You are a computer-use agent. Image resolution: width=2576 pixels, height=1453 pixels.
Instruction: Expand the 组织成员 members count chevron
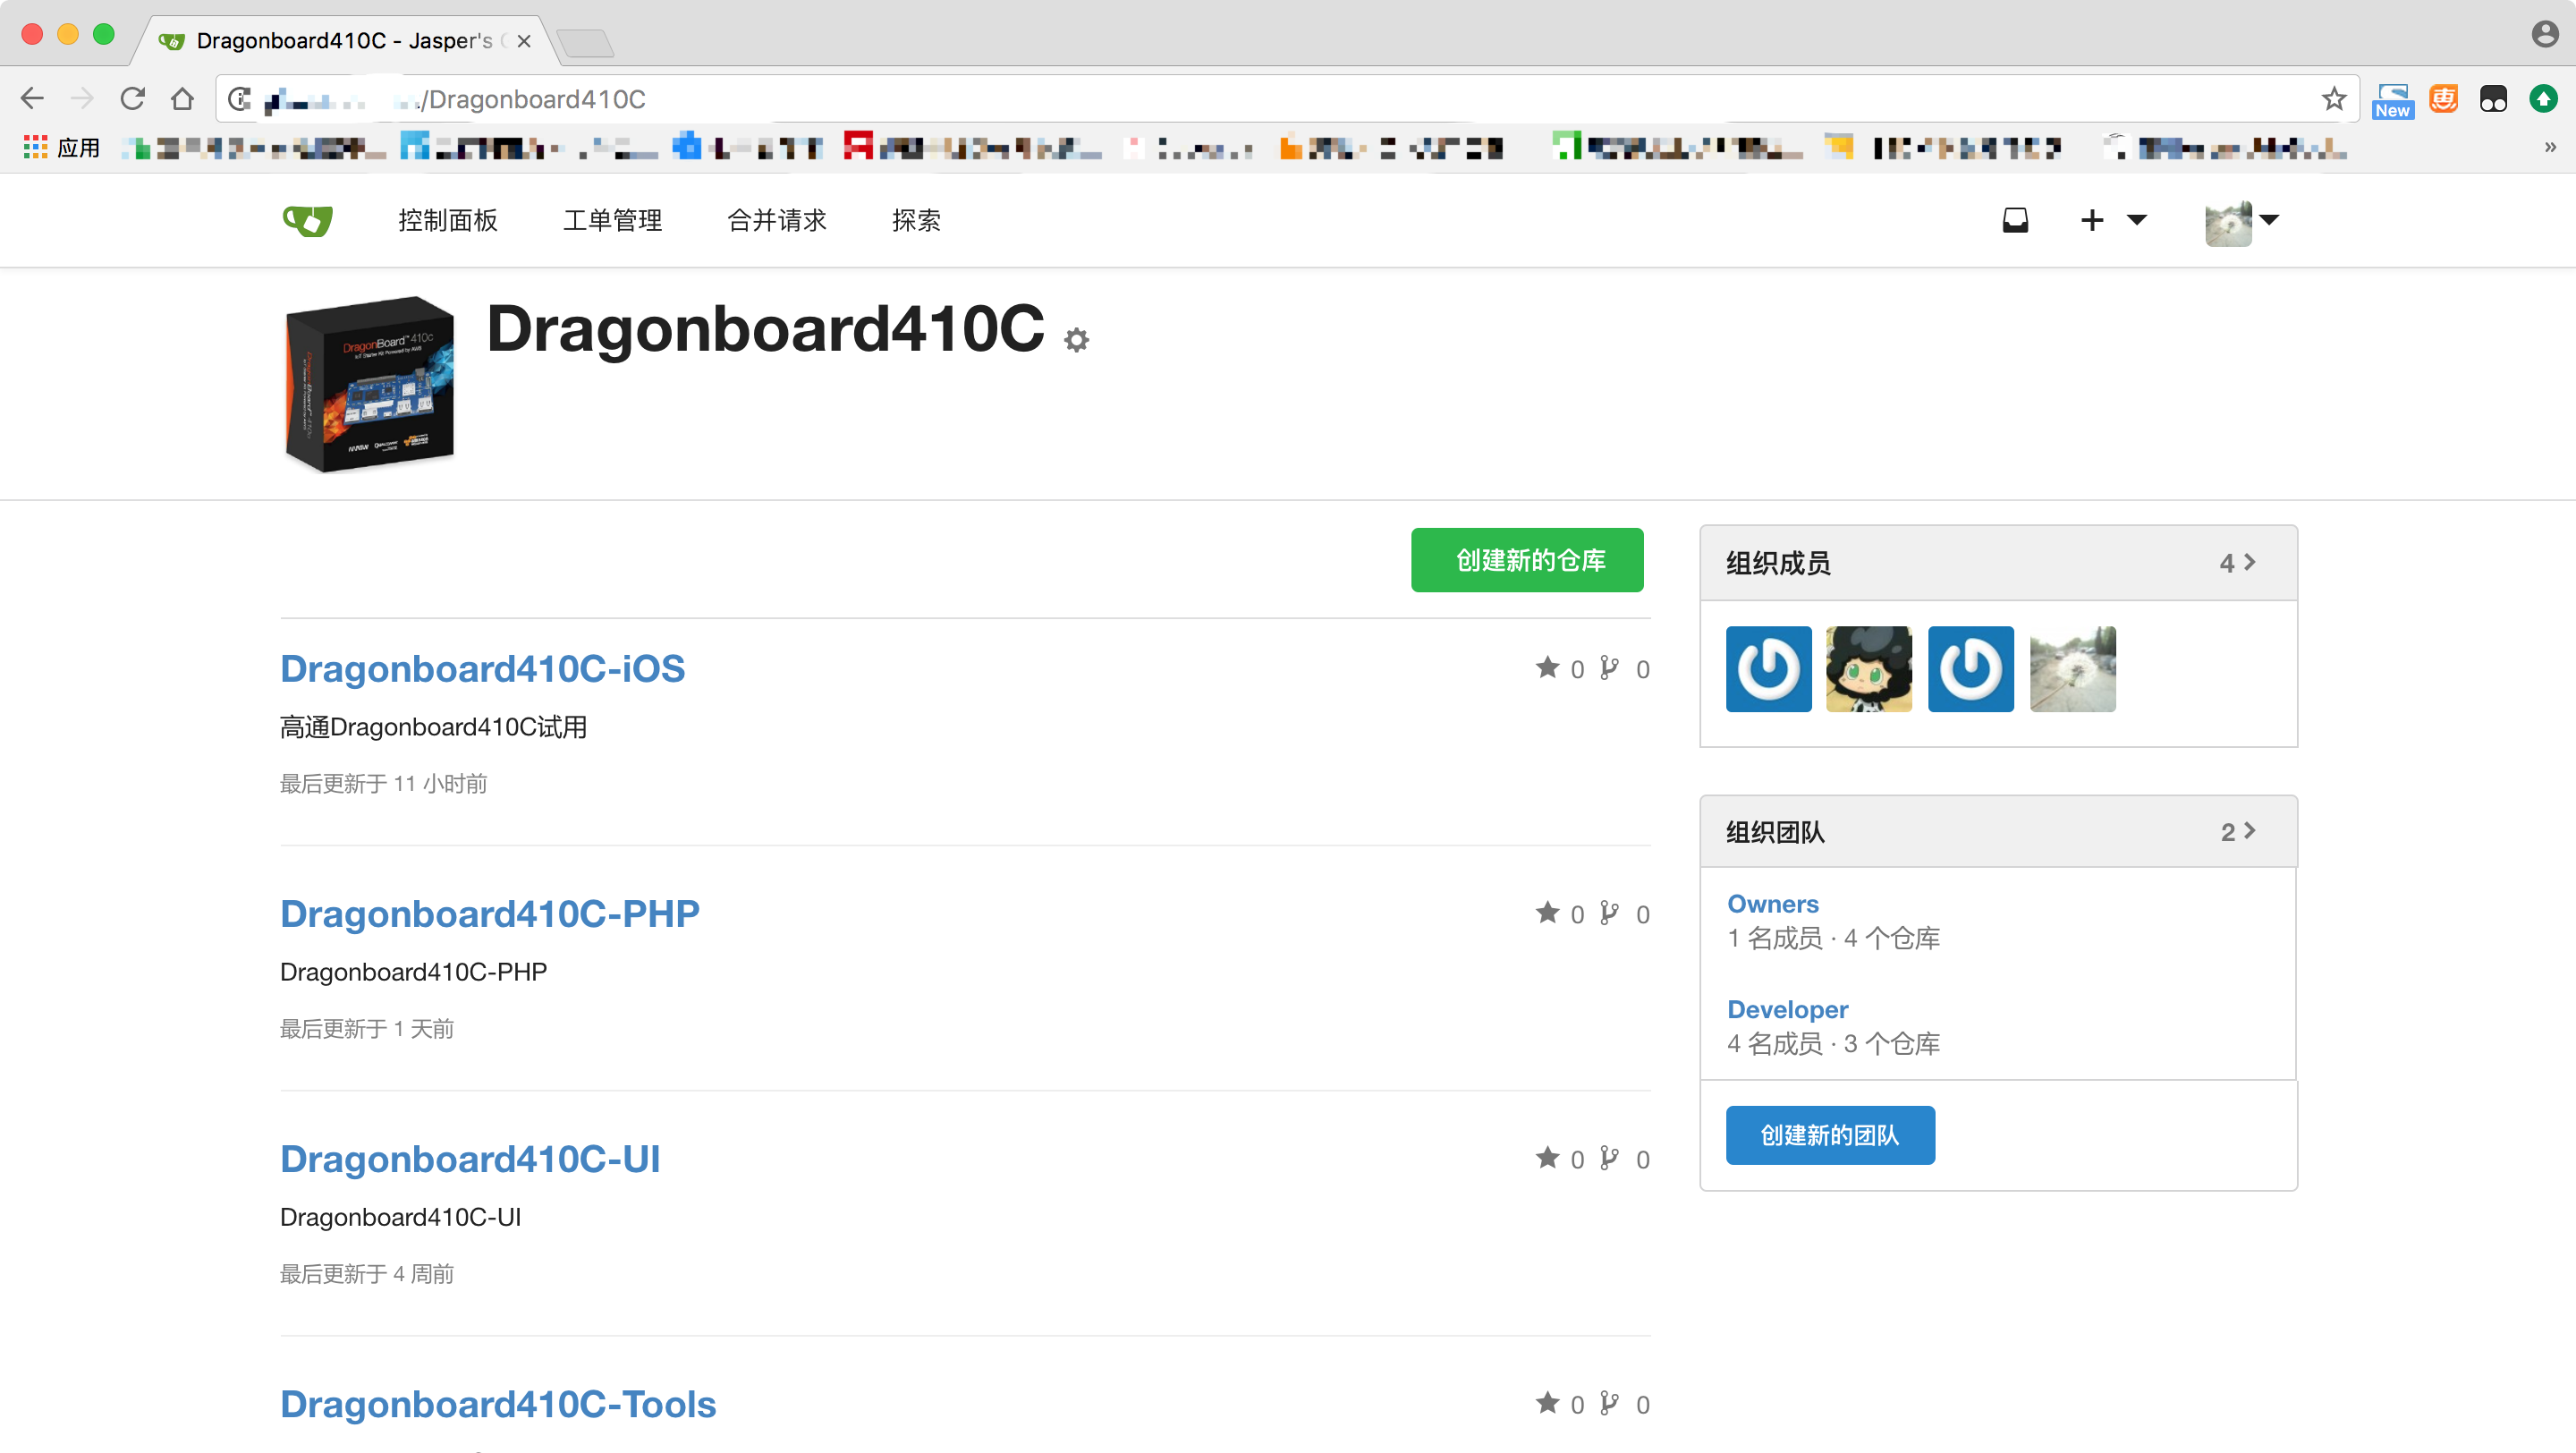(x=2238, y=563)
